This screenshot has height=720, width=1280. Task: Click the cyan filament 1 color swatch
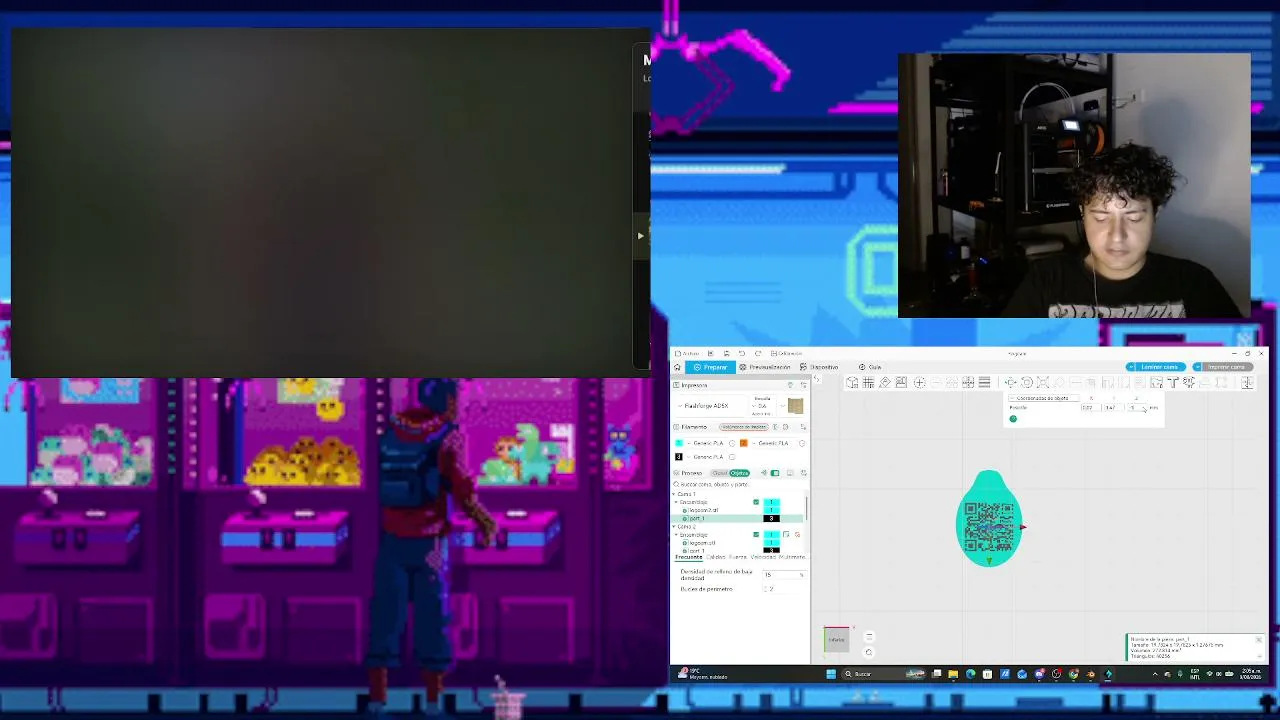click(x=679, y=443)
